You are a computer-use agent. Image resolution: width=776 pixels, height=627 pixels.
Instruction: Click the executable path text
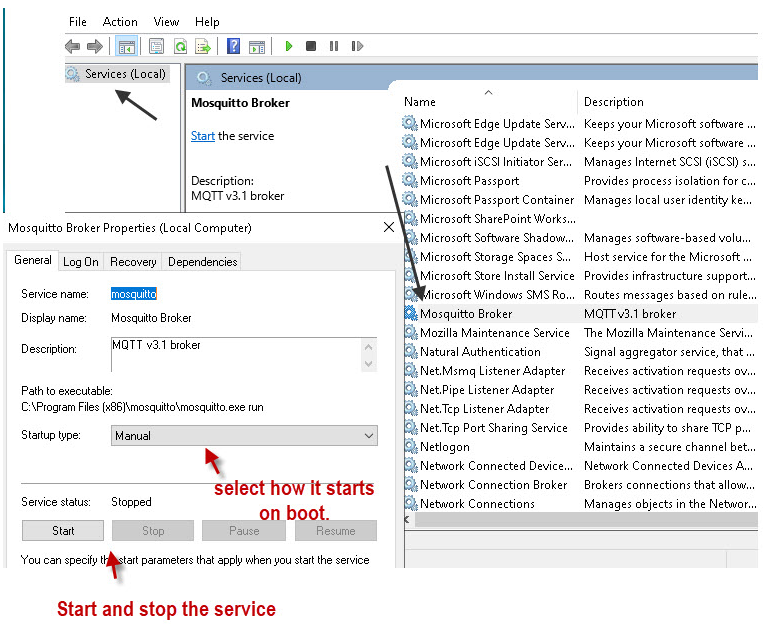click(142, 407)
